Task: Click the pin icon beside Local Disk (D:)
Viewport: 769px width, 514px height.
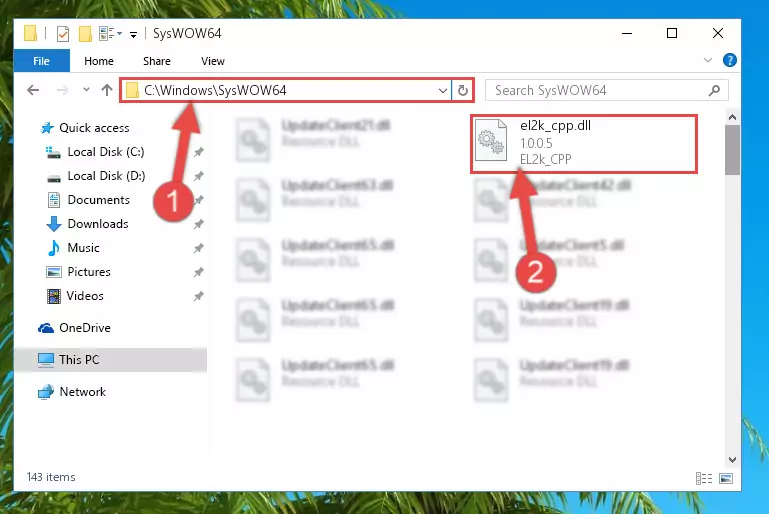Action: tap(199, 176)
